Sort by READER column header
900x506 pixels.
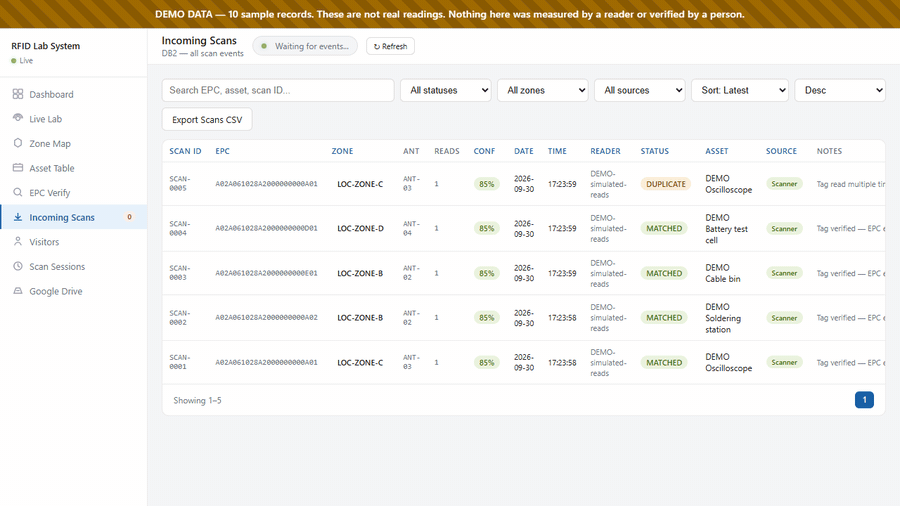[x=605, y=151]
